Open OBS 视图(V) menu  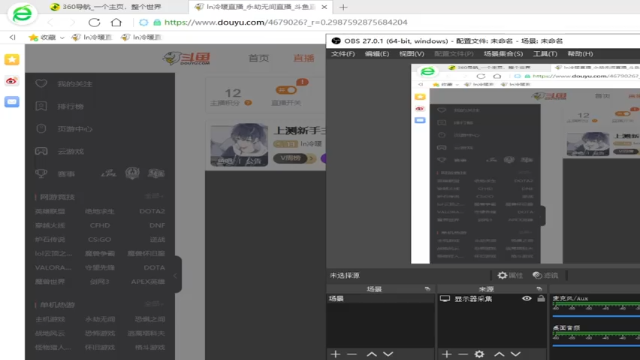[x=411, y=54]
